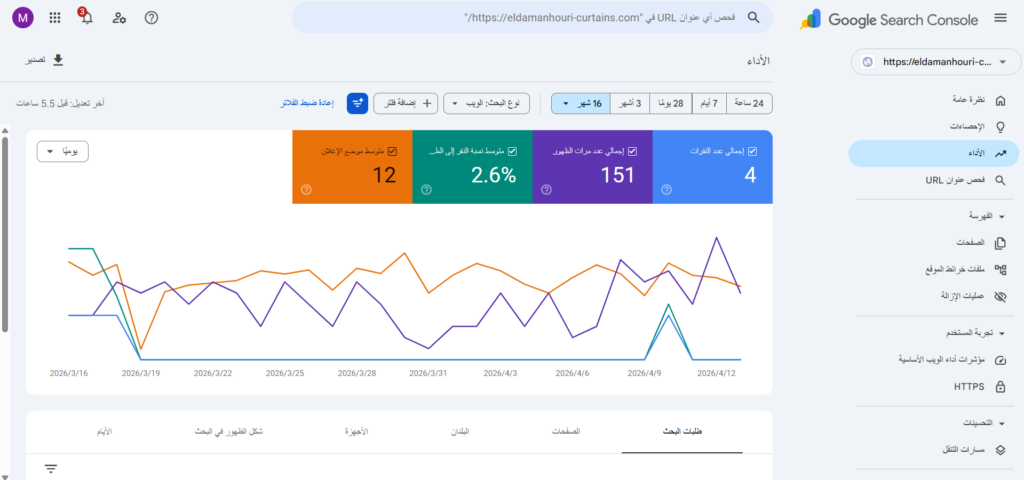
Task: Click the URL inspection search field
Action: click(x=530, y=18)
